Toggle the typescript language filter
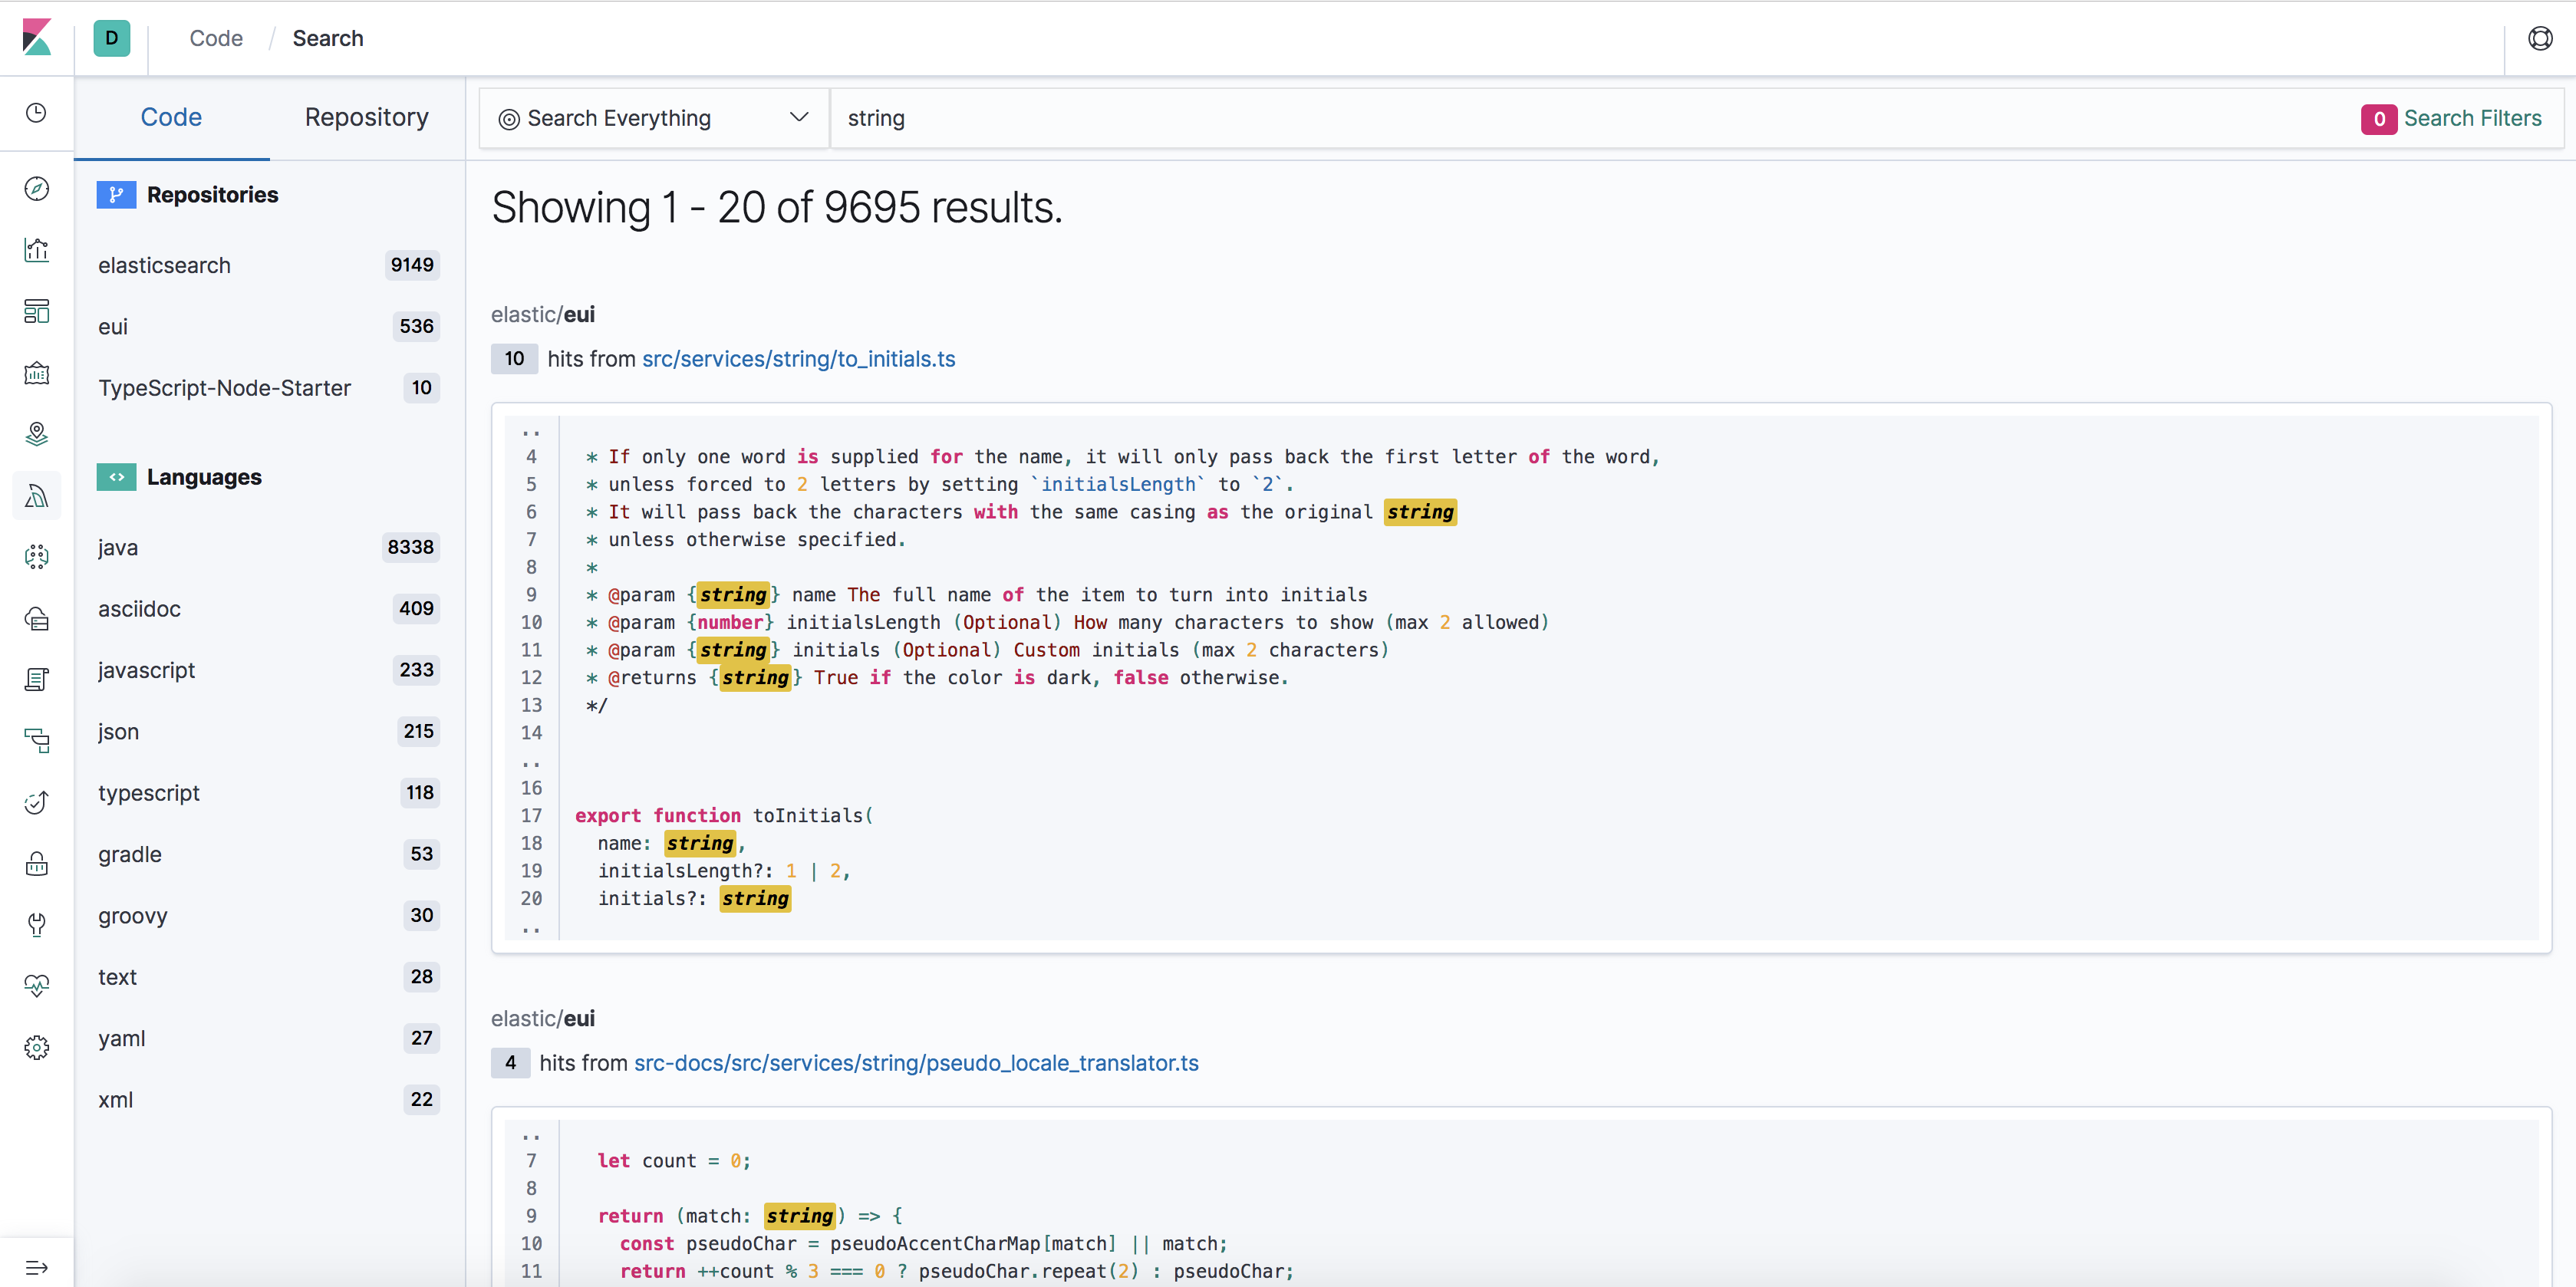Image resolution: width=2576 pixels, height=1287 pixels. coord(149,792)
